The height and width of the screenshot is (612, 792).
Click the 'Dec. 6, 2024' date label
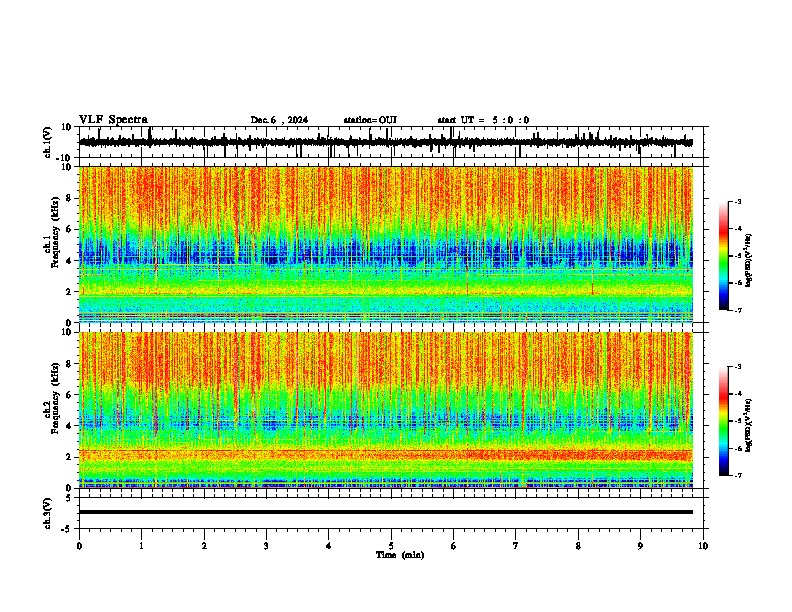[x=279, y=120]
